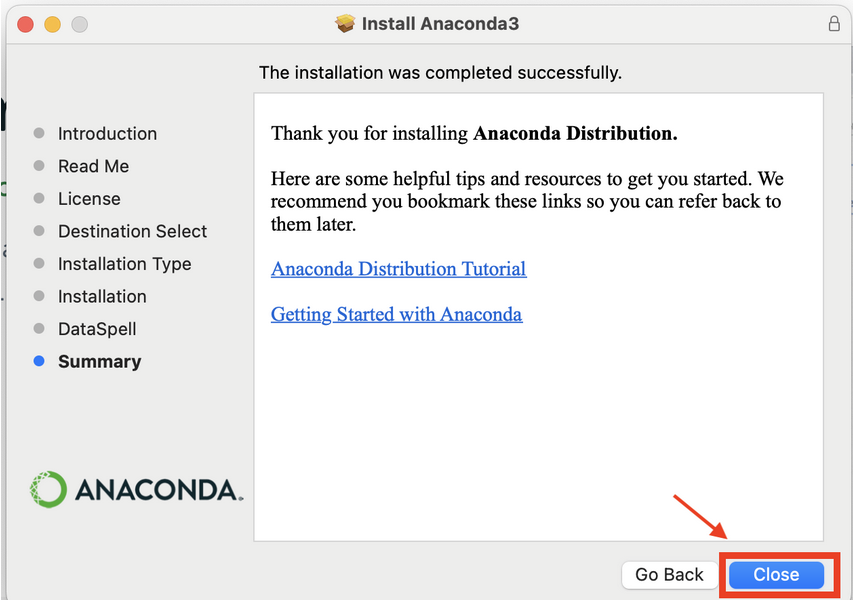Select the Destination Select step
This screenshot has height=600, width=853.
(132, 231)
